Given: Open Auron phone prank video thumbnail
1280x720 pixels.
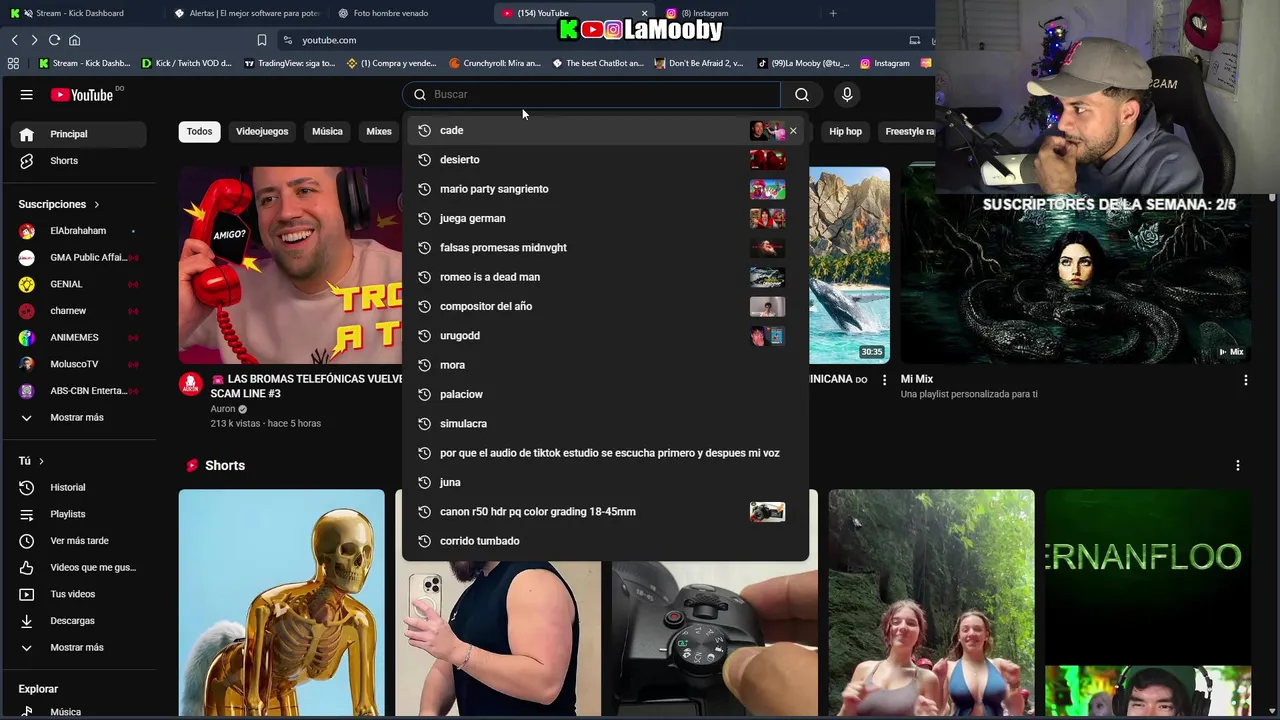Looking at the screenshot, I should point(290,265).
